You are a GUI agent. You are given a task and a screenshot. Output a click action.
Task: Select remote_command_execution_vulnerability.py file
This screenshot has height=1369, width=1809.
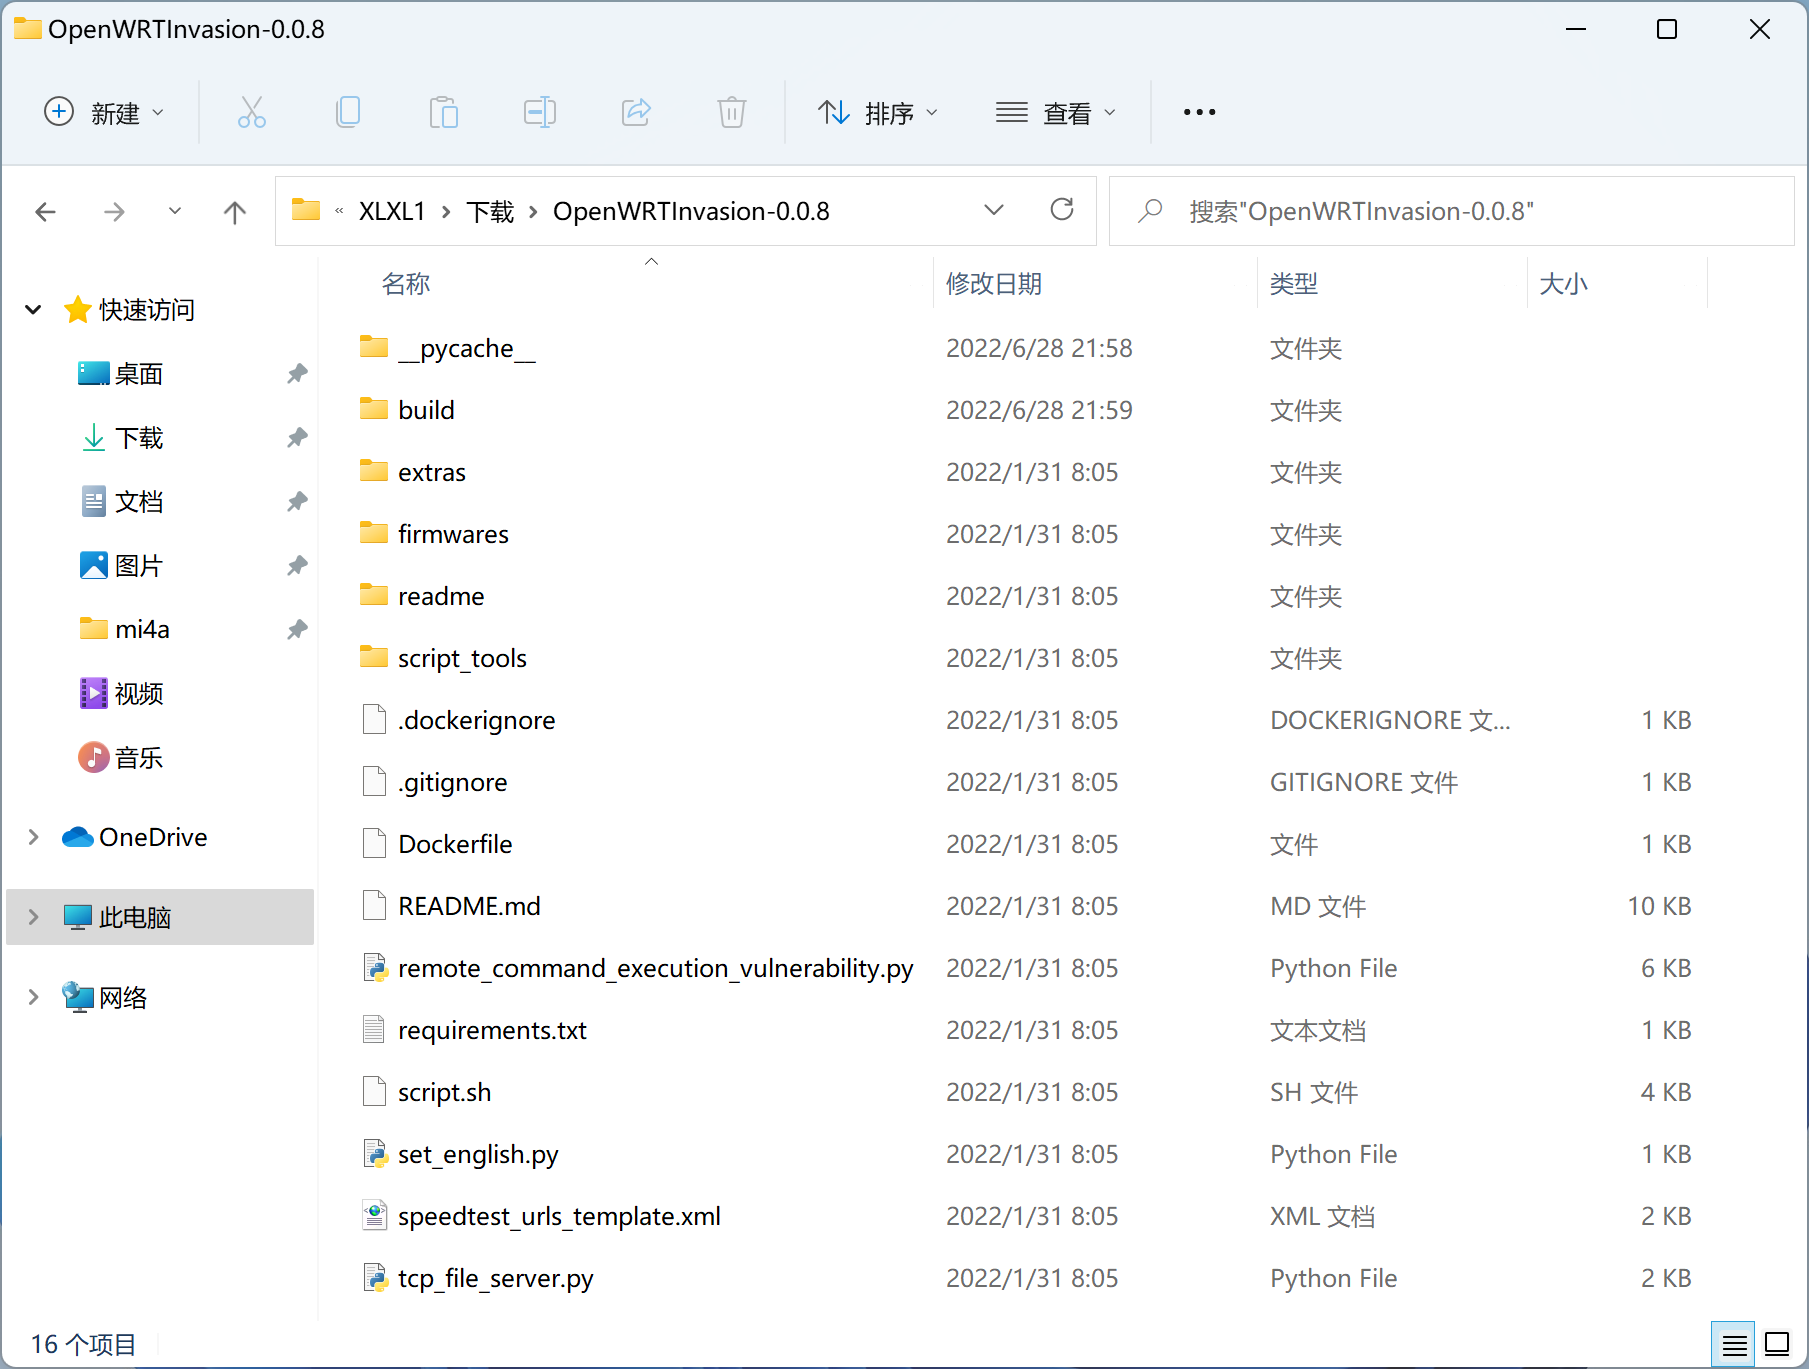655,968
